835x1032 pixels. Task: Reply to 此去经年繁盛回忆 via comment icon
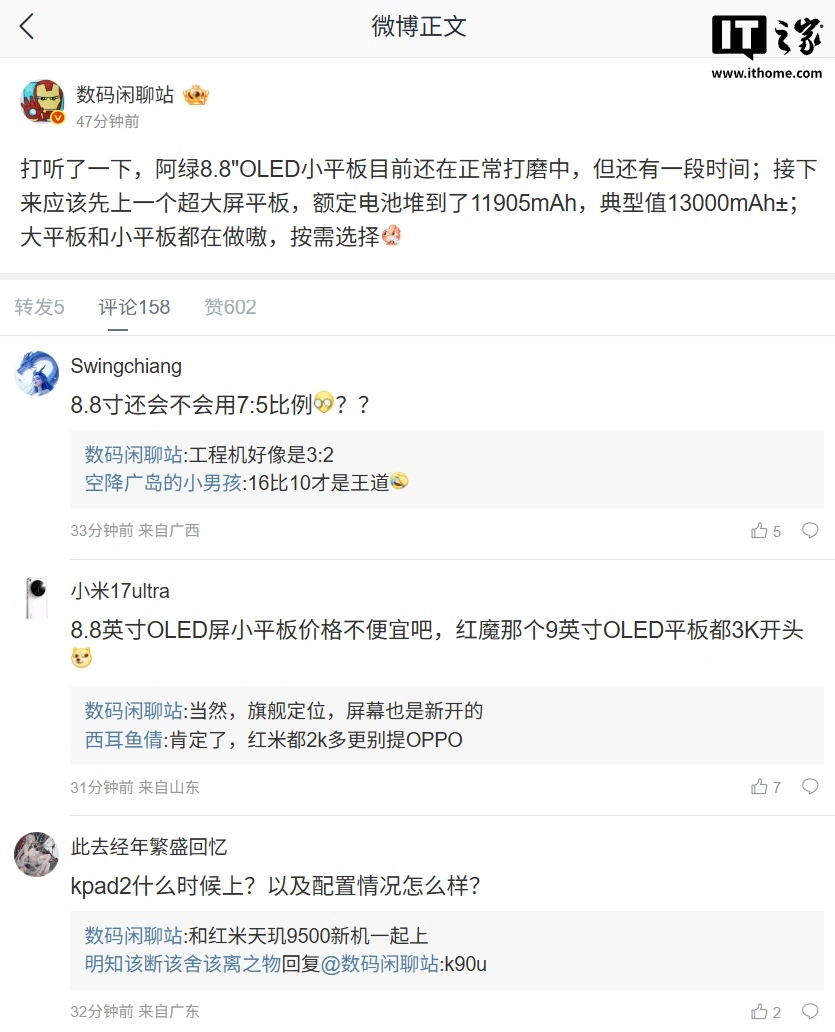click(x=810, y=1011)
